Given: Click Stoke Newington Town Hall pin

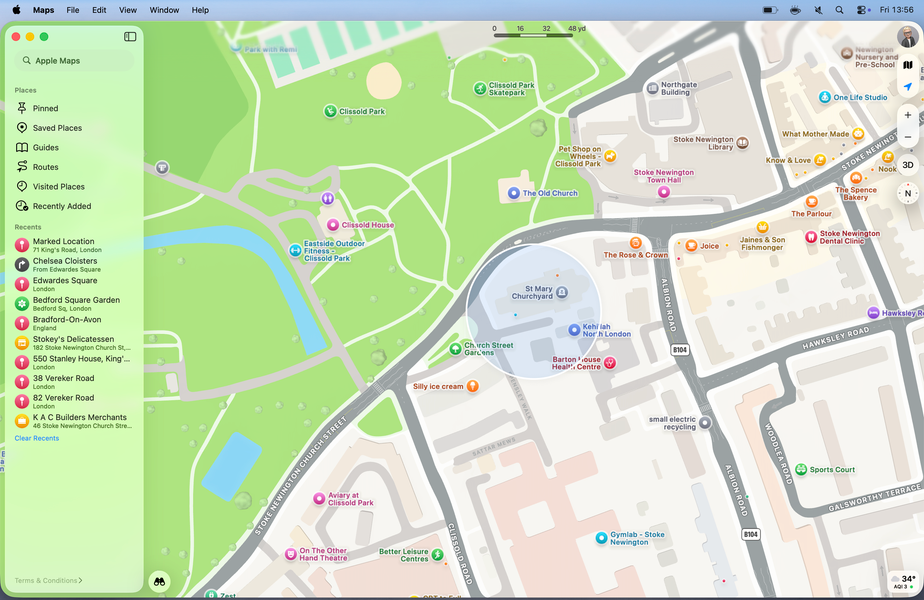Looking at the screenshot, I should pos(664,192).
